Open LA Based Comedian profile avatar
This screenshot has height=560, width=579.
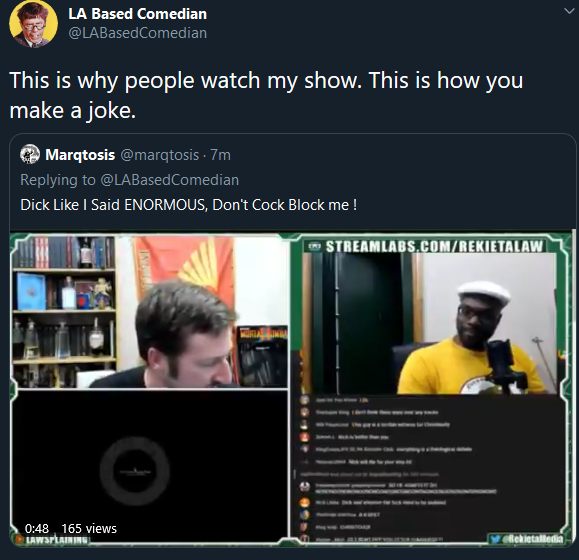[x=33, y=24]
